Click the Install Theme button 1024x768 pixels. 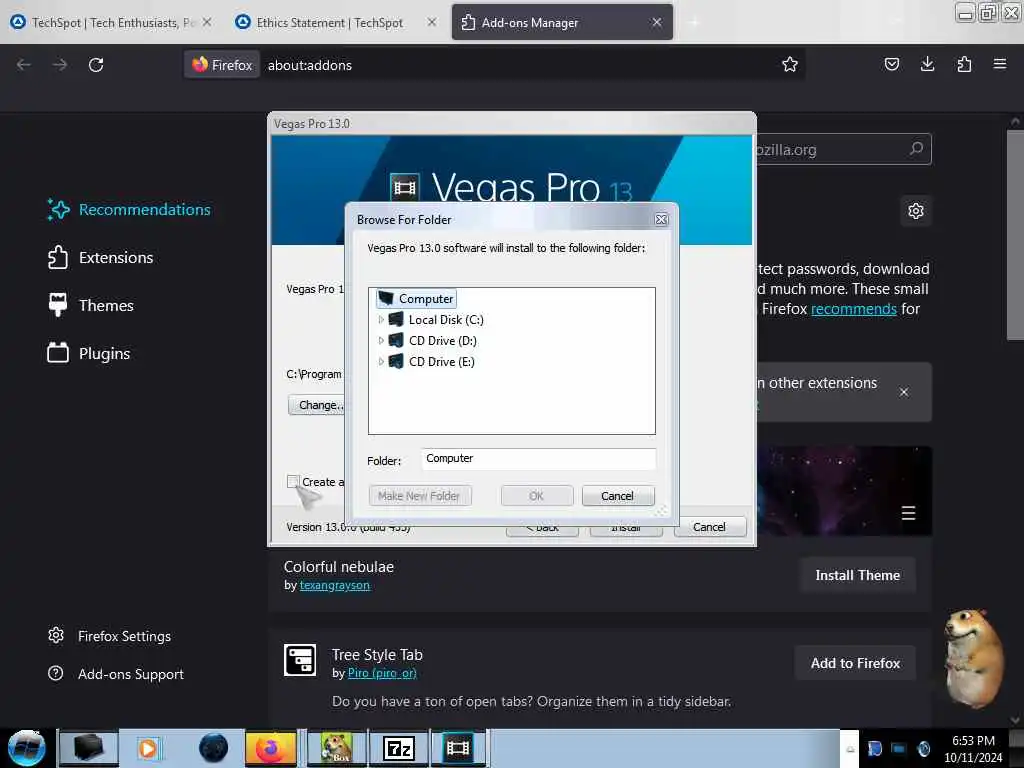(x=857, y=575)
